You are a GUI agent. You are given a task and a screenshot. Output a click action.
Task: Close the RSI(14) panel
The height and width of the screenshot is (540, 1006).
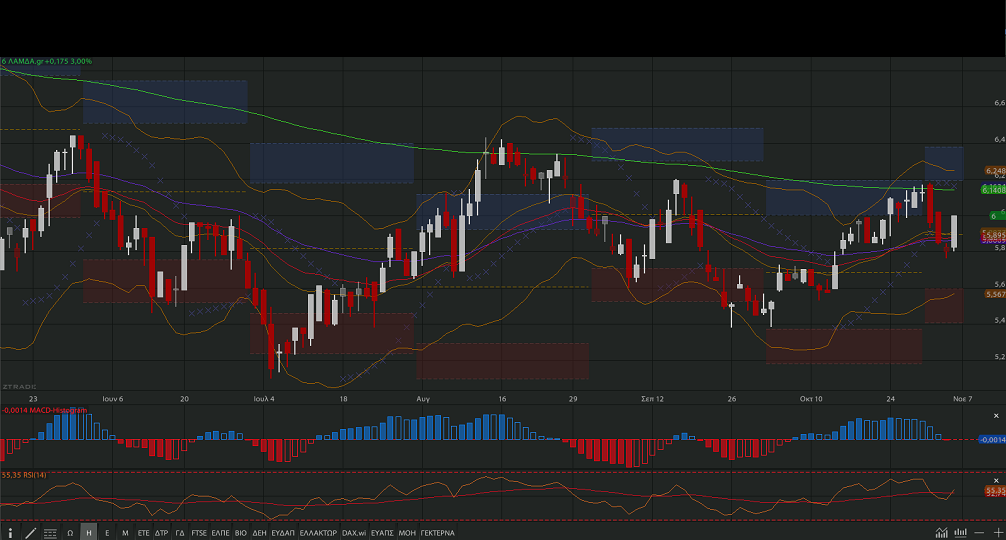(996, 480)
